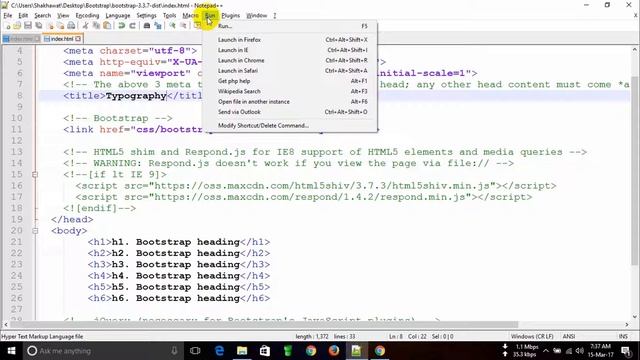Select Wikipedia Search entry
640x360 pixels.
click(290, 91)
